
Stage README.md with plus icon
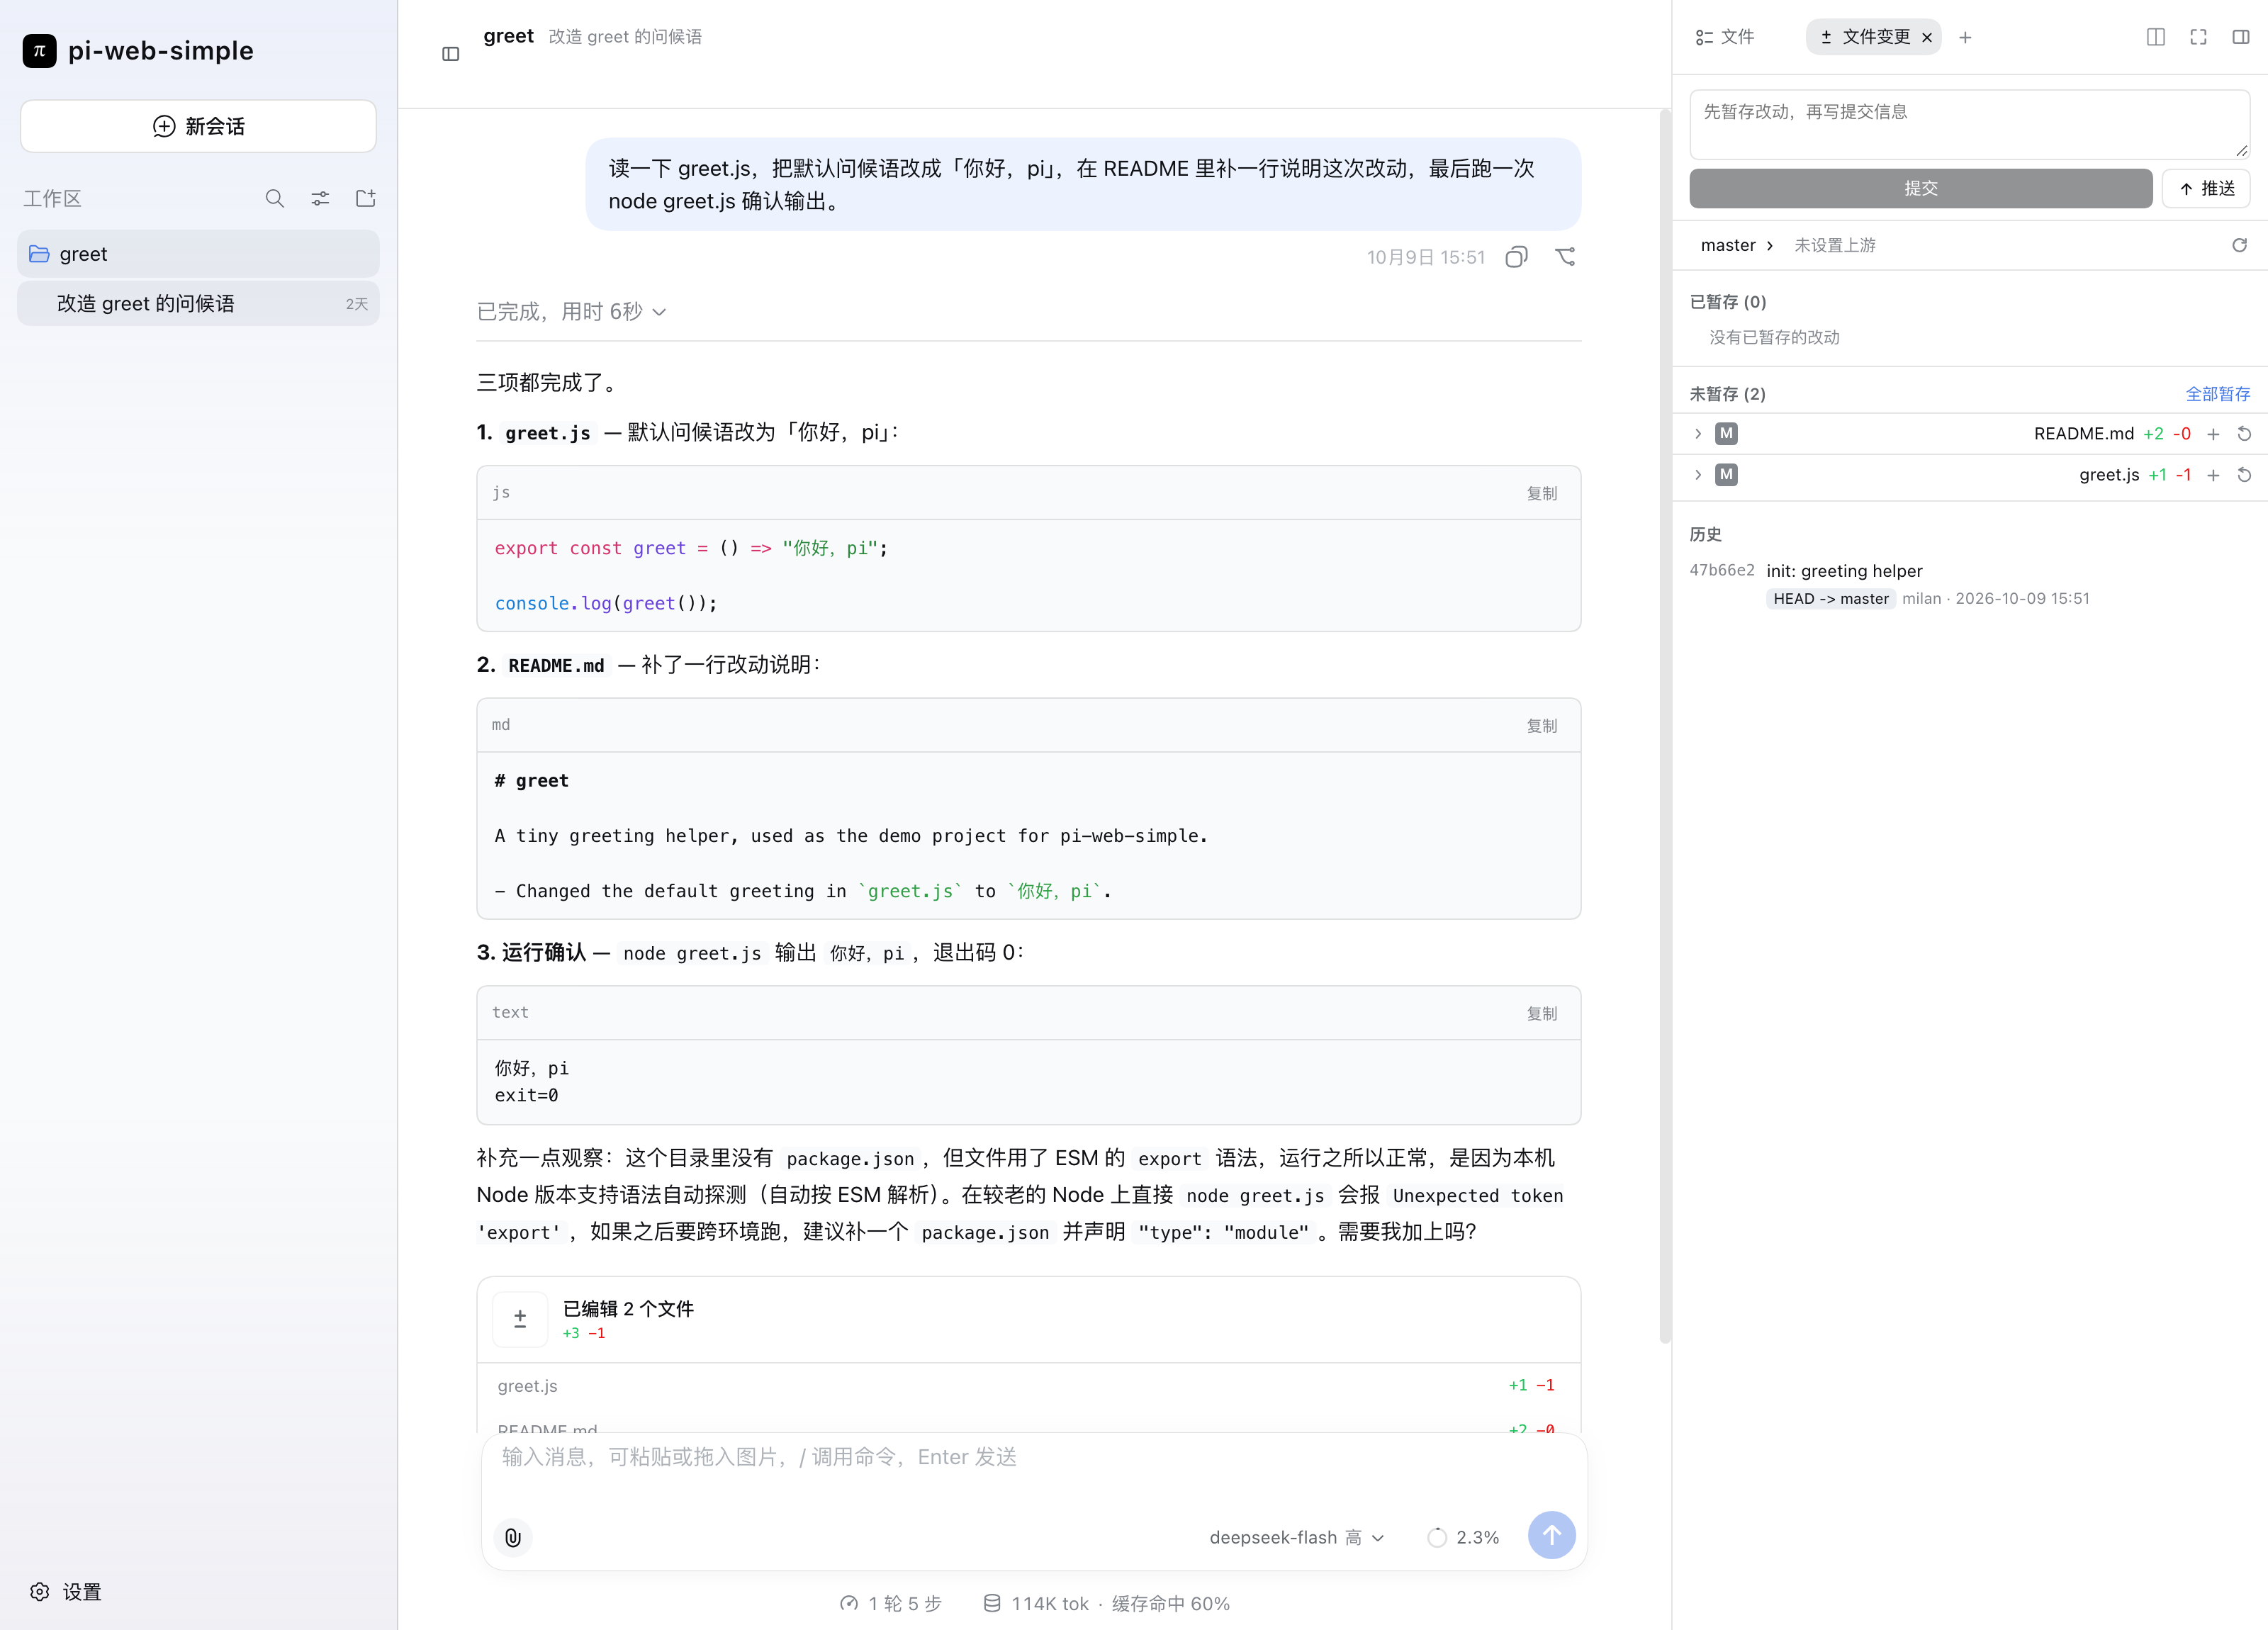pos(2213,434)
